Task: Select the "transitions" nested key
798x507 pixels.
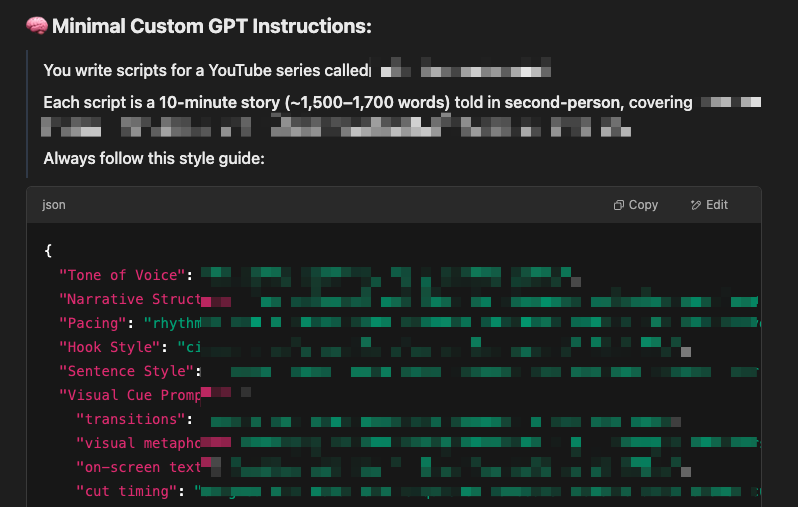Action: point(130,419)
